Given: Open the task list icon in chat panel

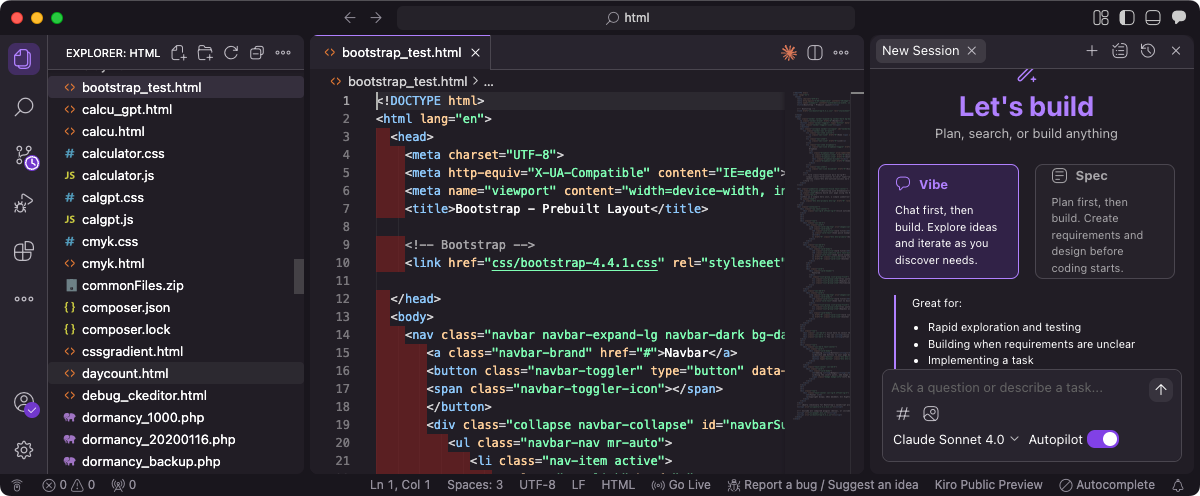Looking at the screenshot, I should pos(1120,51).
